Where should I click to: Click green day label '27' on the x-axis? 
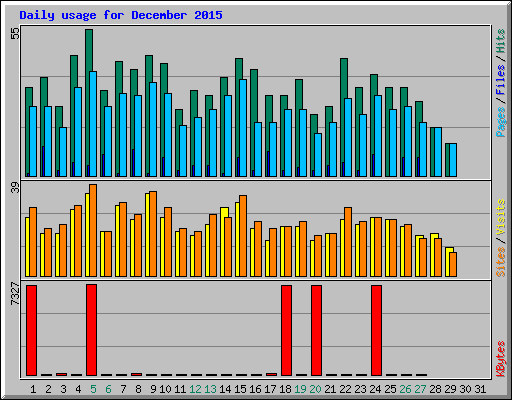[x=420, y=389]
